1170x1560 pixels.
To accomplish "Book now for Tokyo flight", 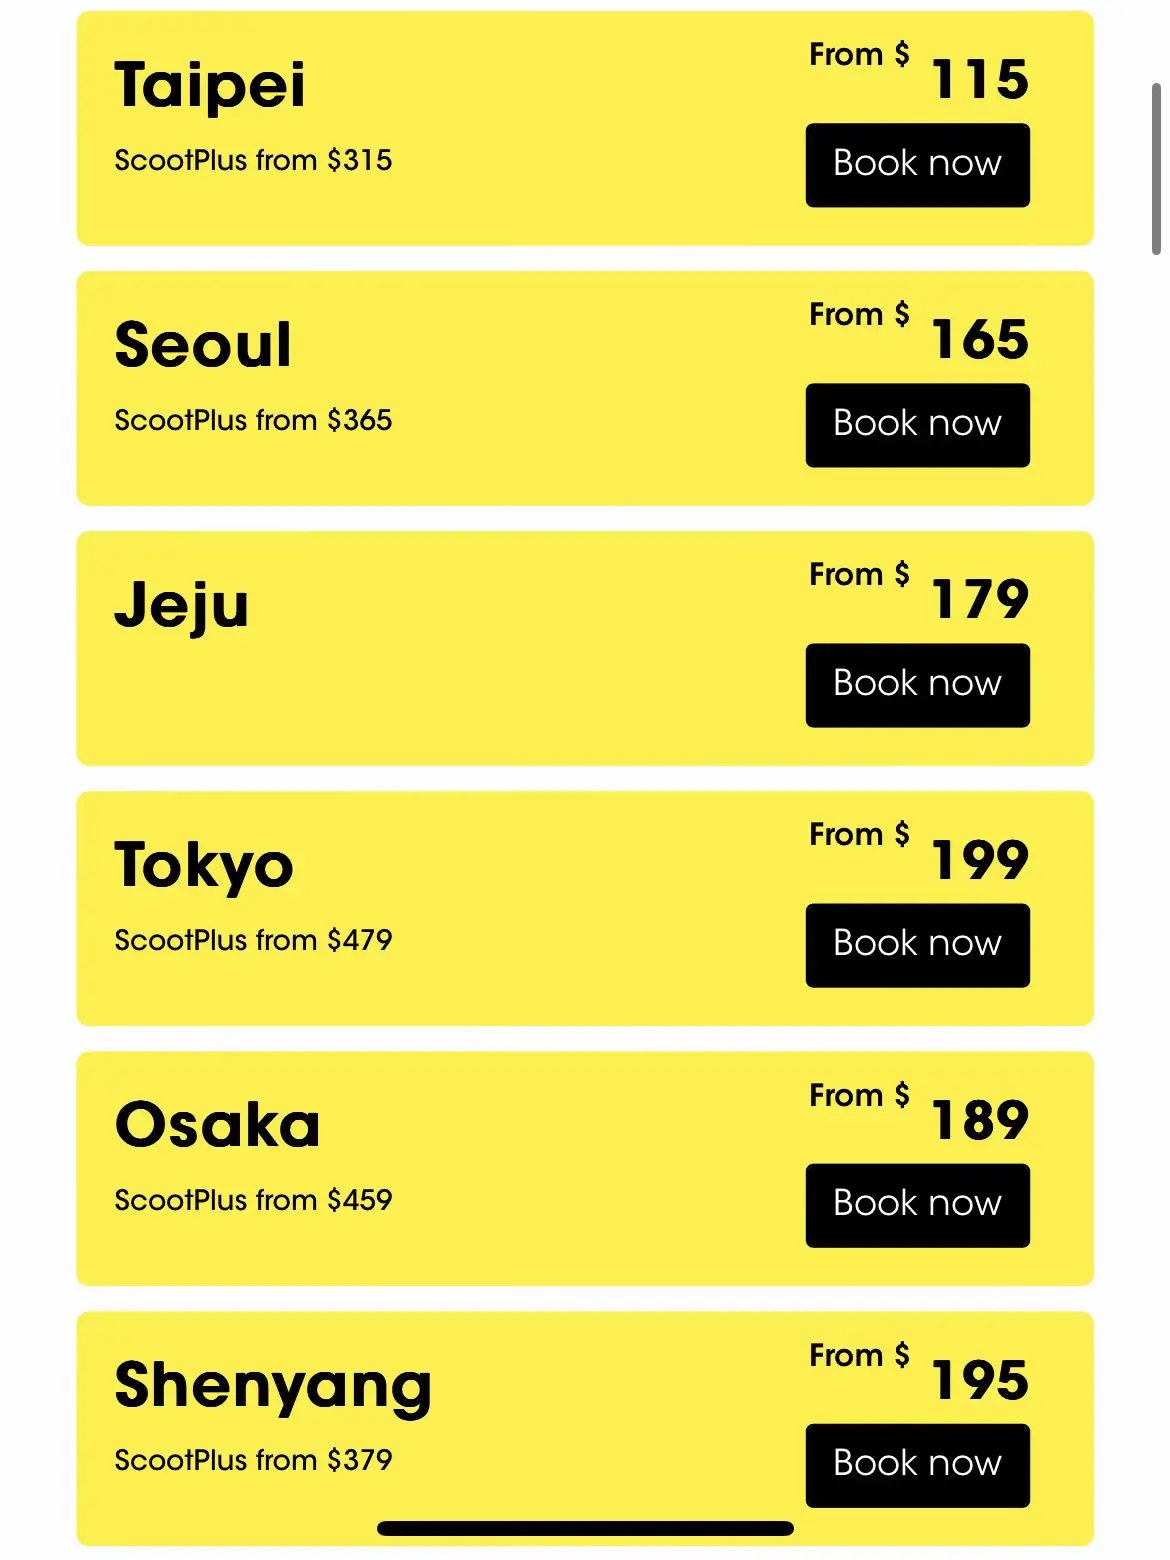I will [917, 945].
